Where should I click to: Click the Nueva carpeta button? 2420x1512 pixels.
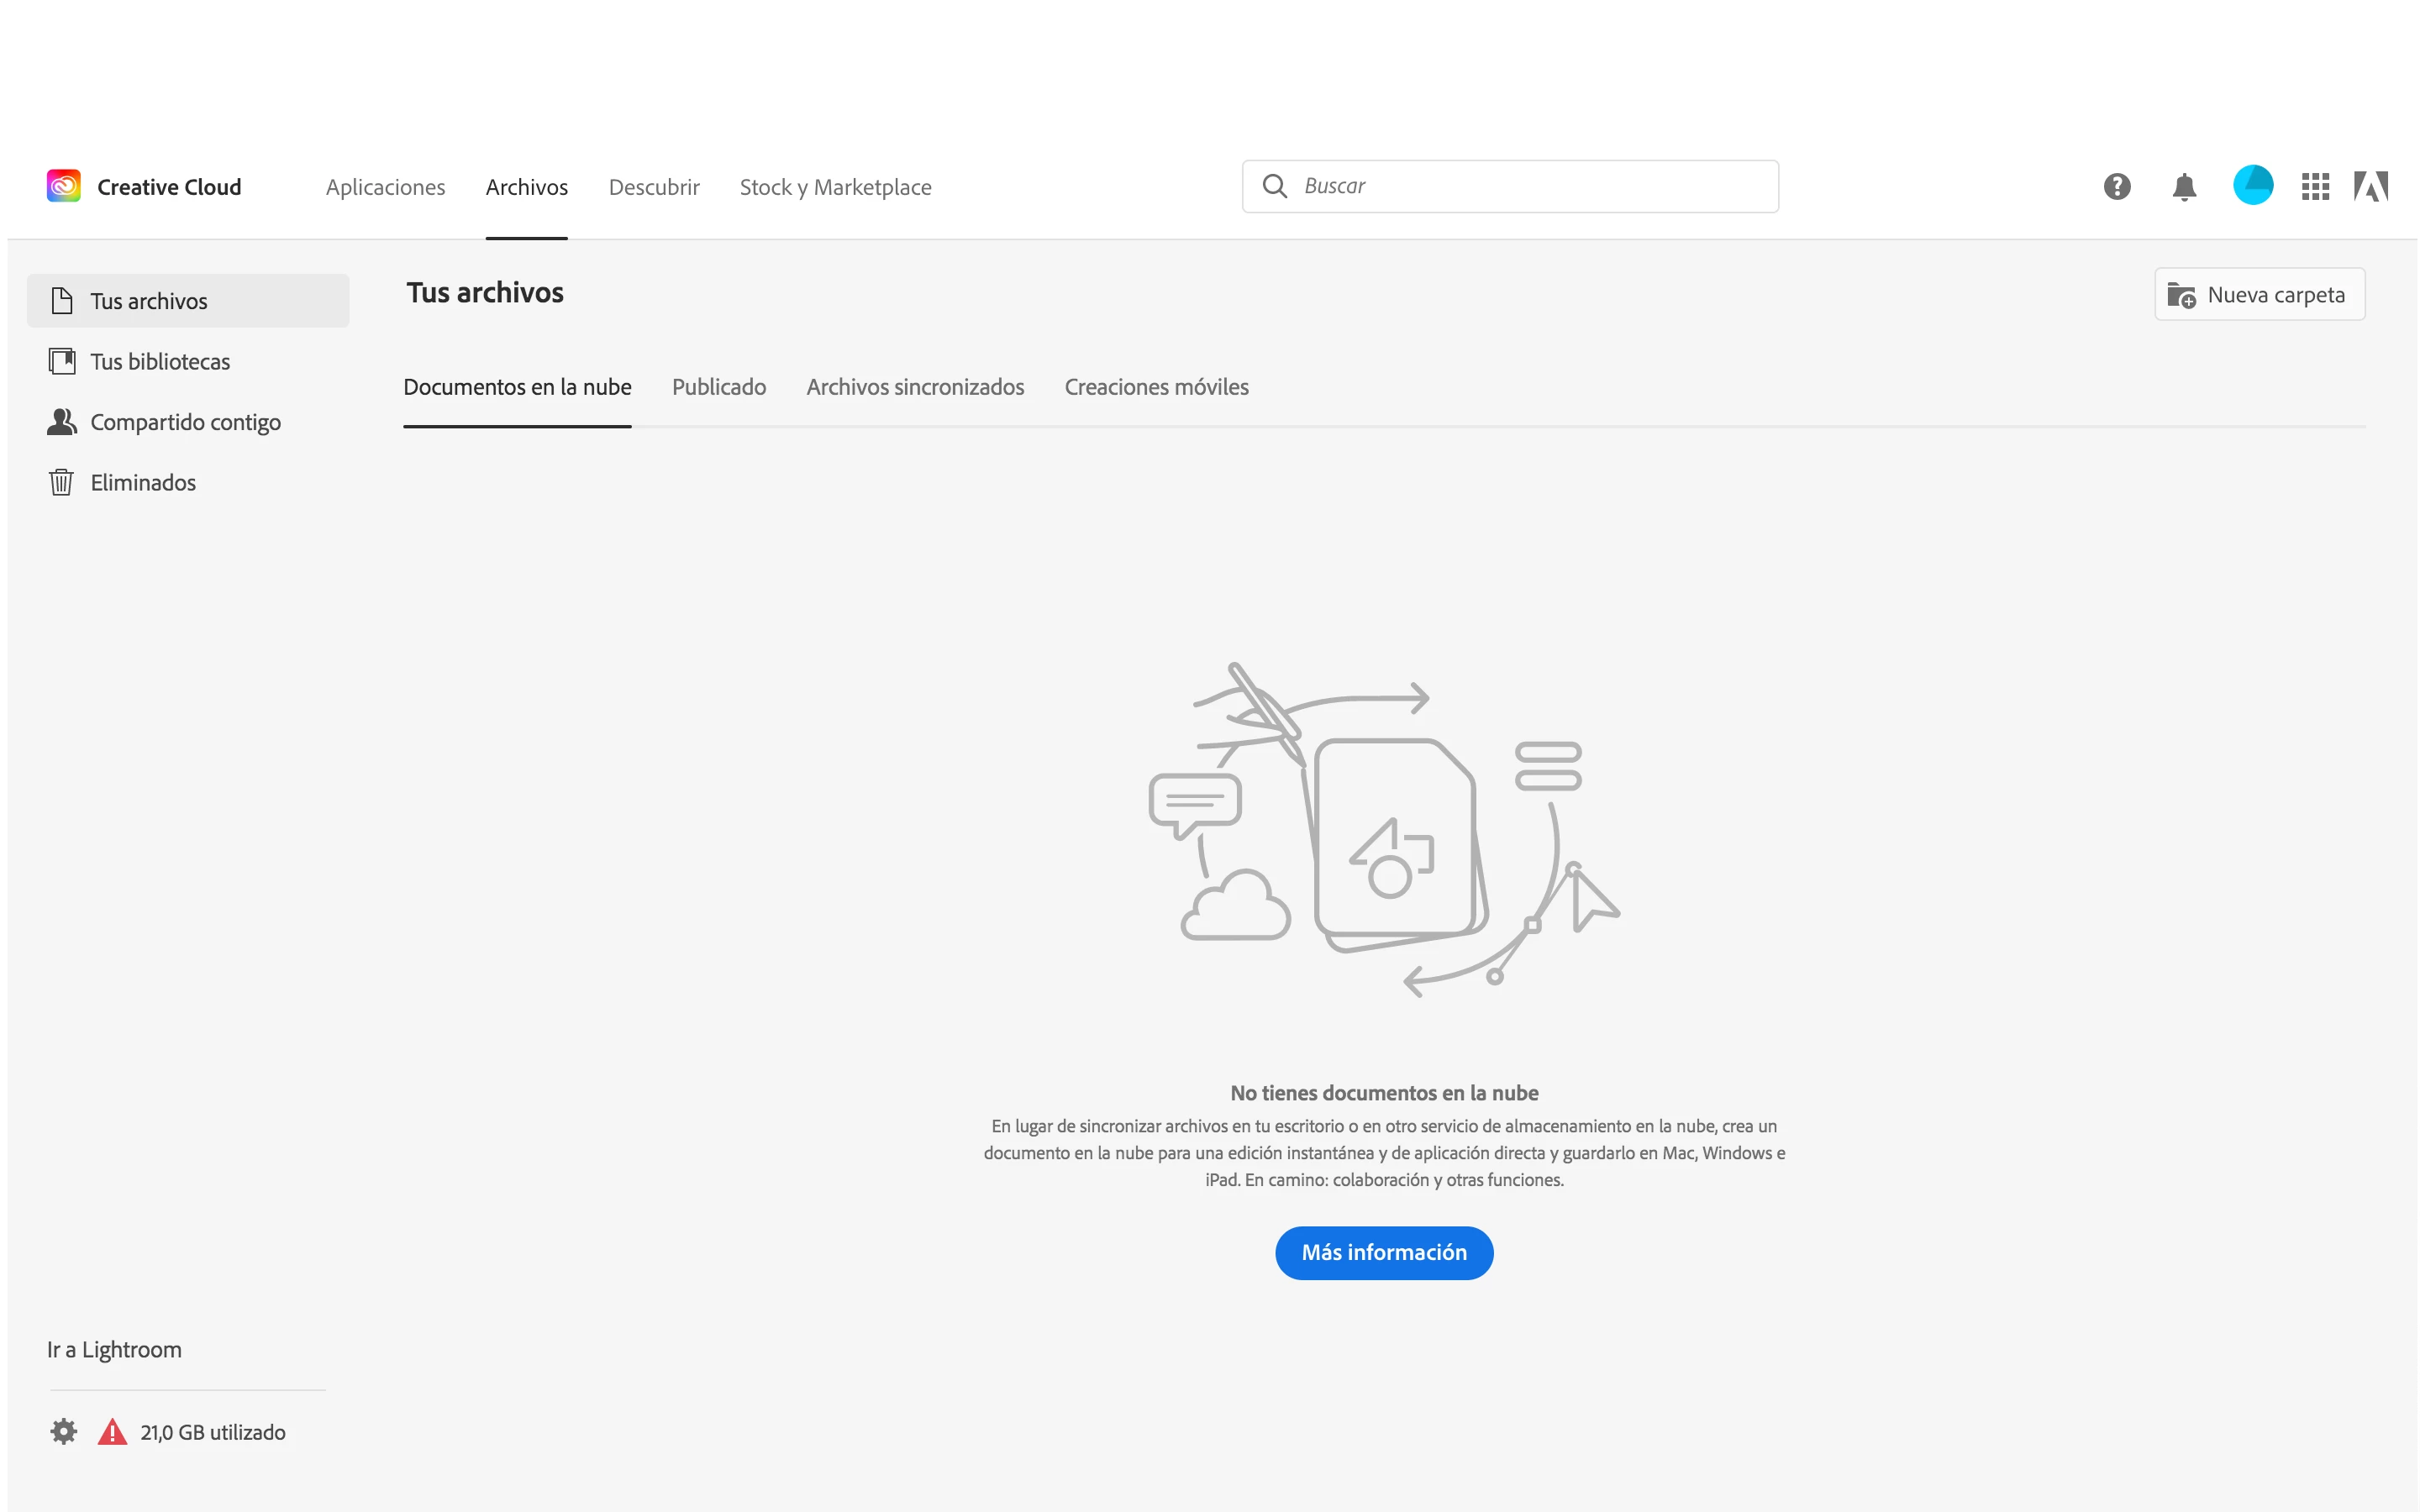pyautogui.click(x=2258, y=295)
